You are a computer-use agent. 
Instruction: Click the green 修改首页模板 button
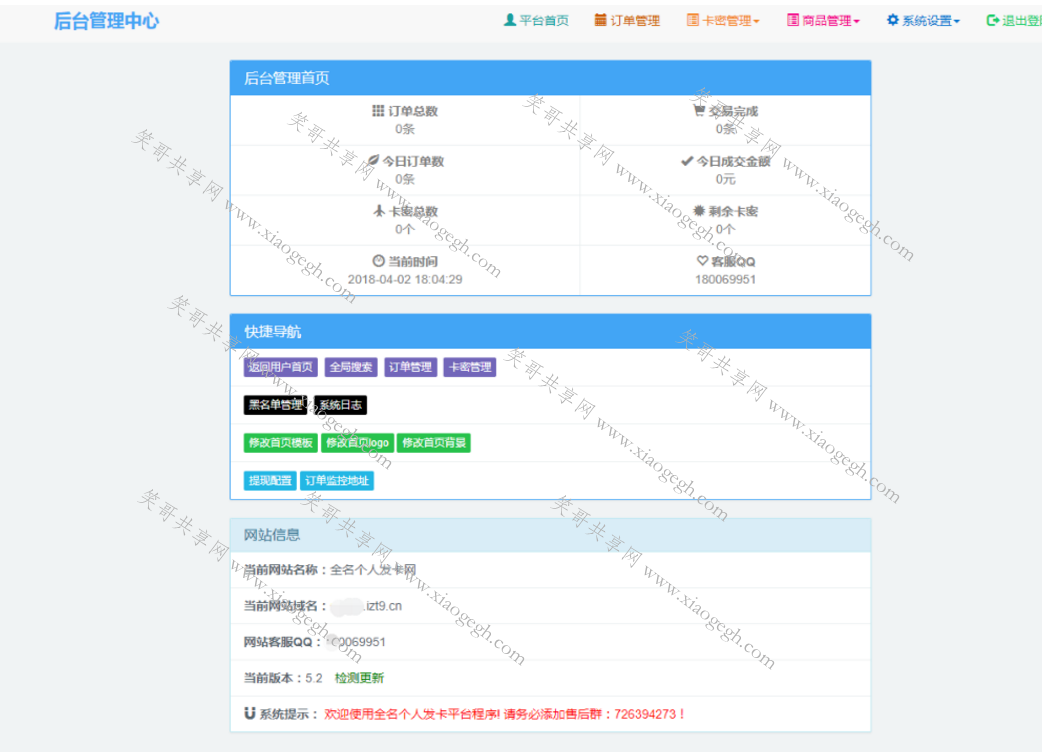(280, 442)
